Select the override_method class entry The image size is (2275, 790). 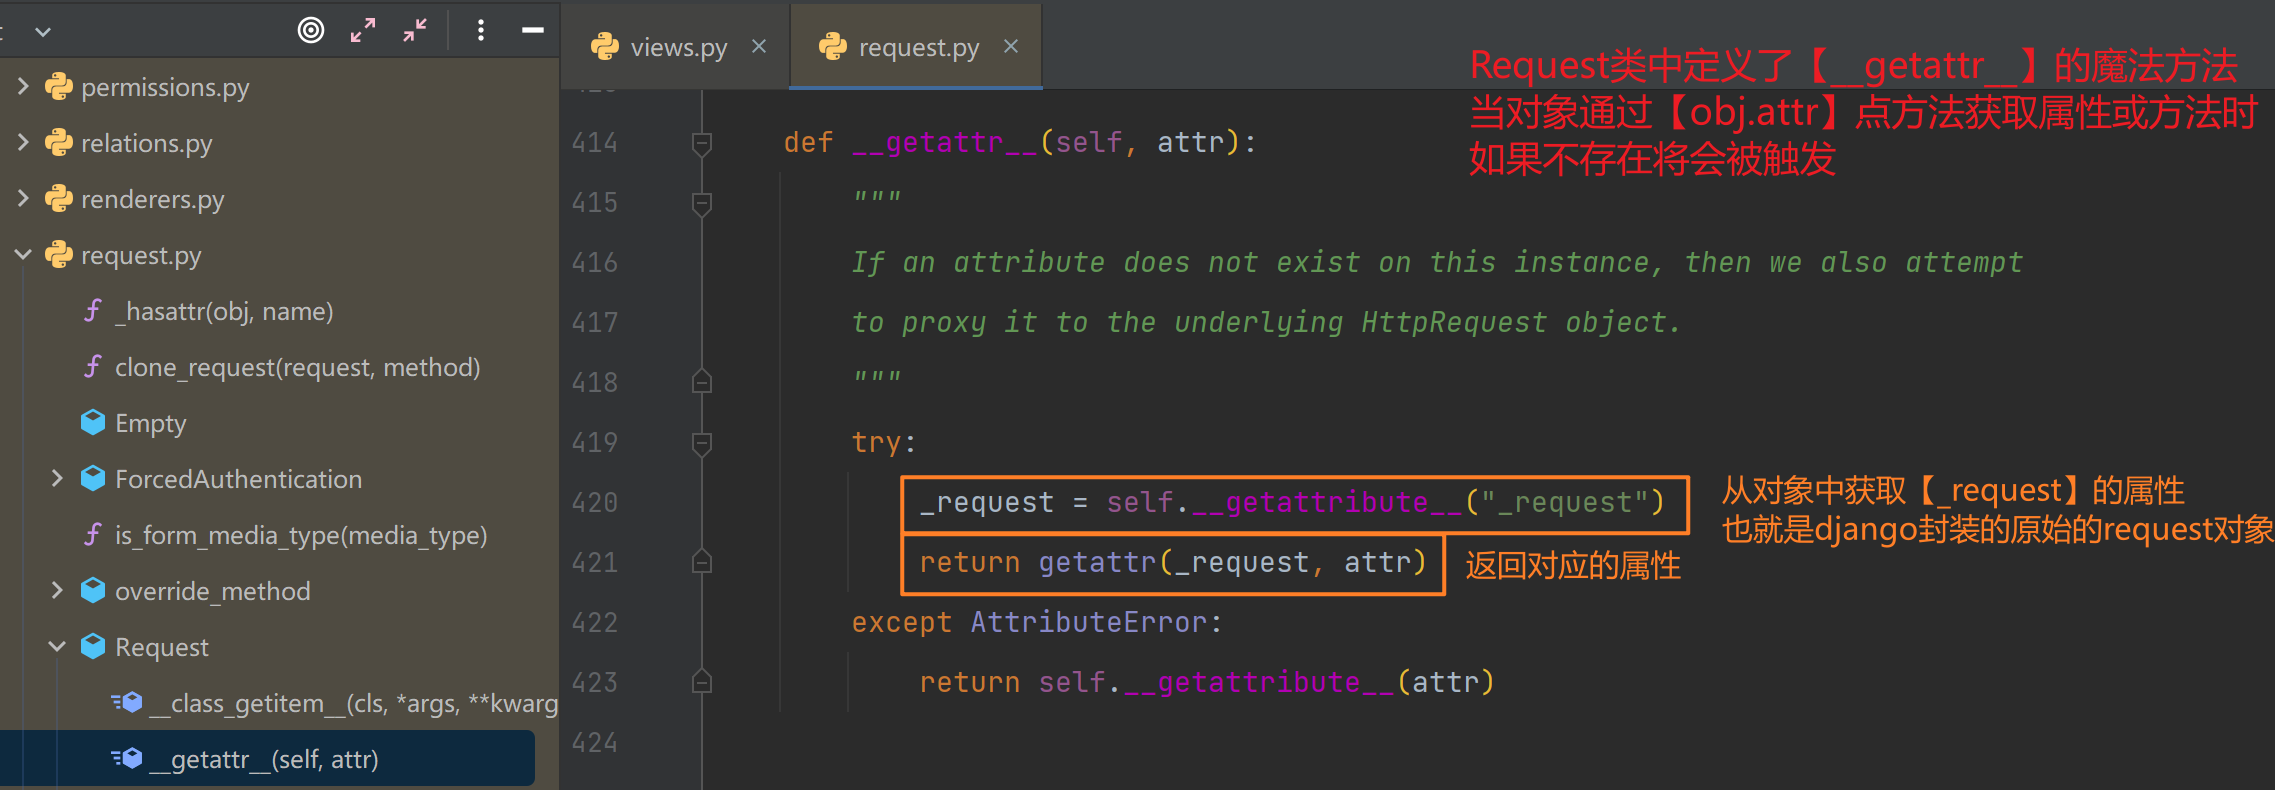pyautogui.click(x=212, y=592)
